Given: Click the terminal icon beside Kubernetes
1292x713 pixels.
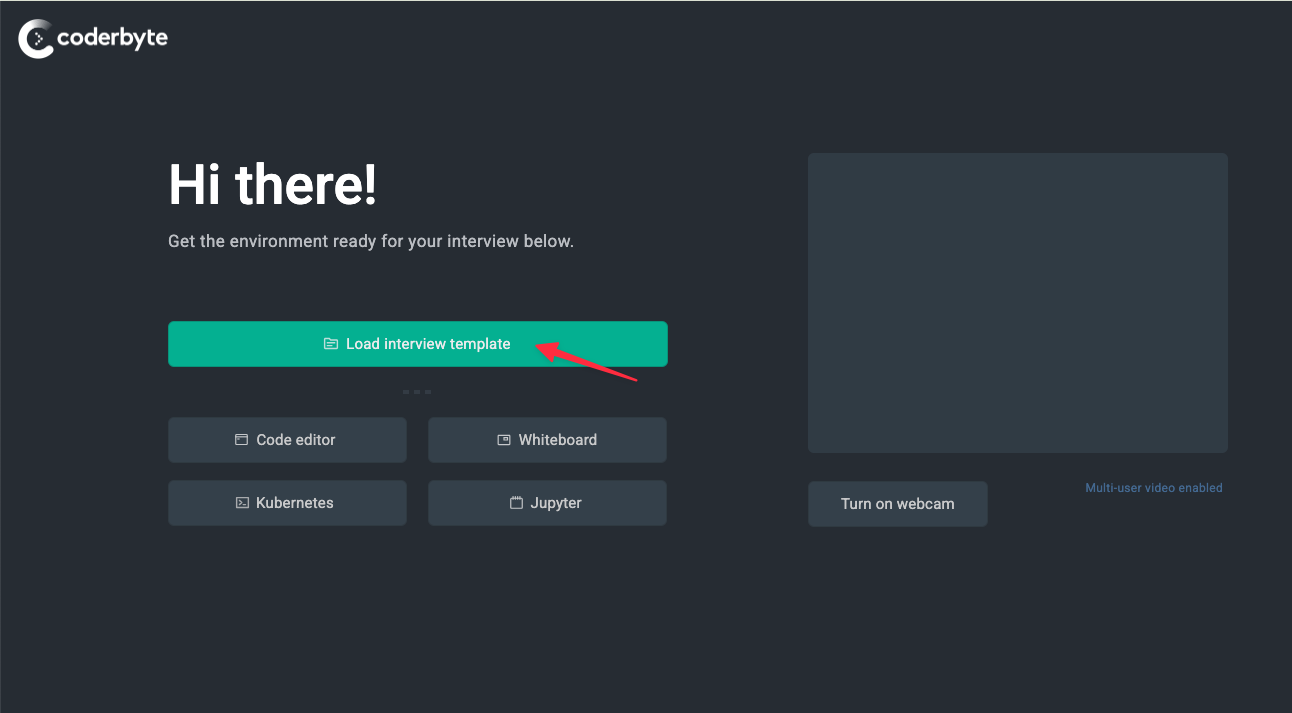Looking at the screenshot, I should (x=242, y=503).
